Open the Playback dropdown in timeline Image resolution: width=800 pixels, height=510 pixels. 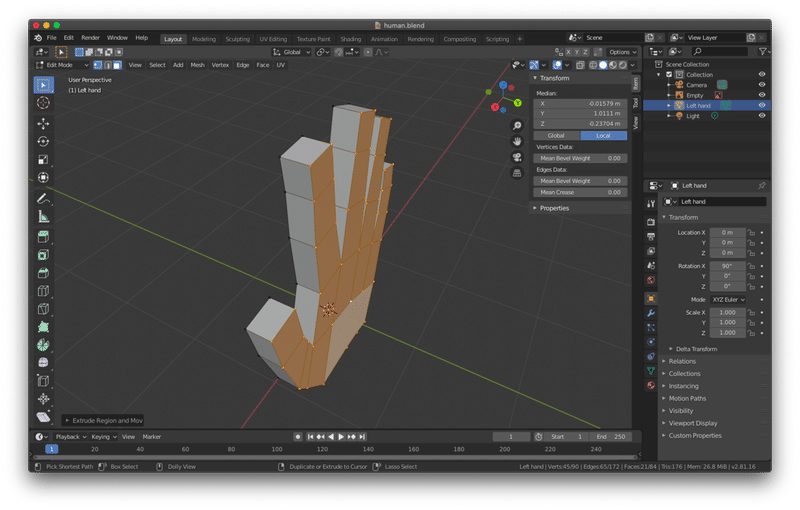click(70, 437)
